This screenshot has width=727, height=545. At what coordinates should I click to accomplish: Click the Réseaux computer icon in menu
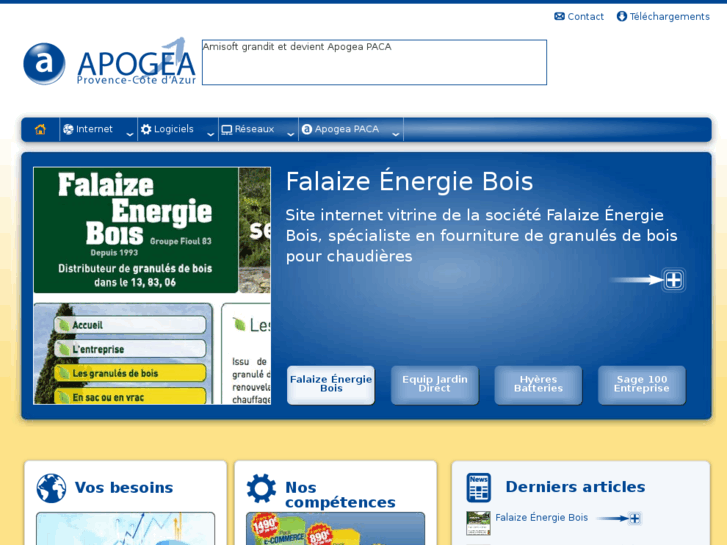pyautogui.click(x=227, y=130)
